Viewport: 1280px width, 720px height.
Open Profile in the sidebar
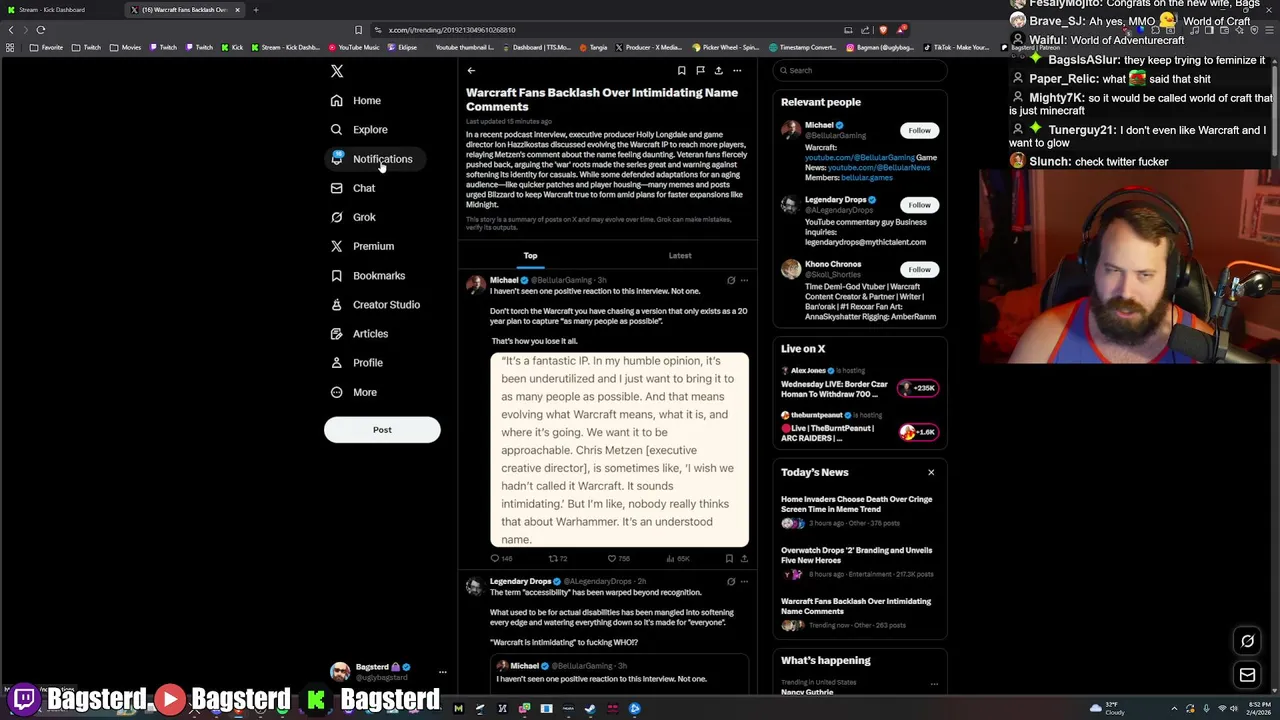(x=357, y=362)
